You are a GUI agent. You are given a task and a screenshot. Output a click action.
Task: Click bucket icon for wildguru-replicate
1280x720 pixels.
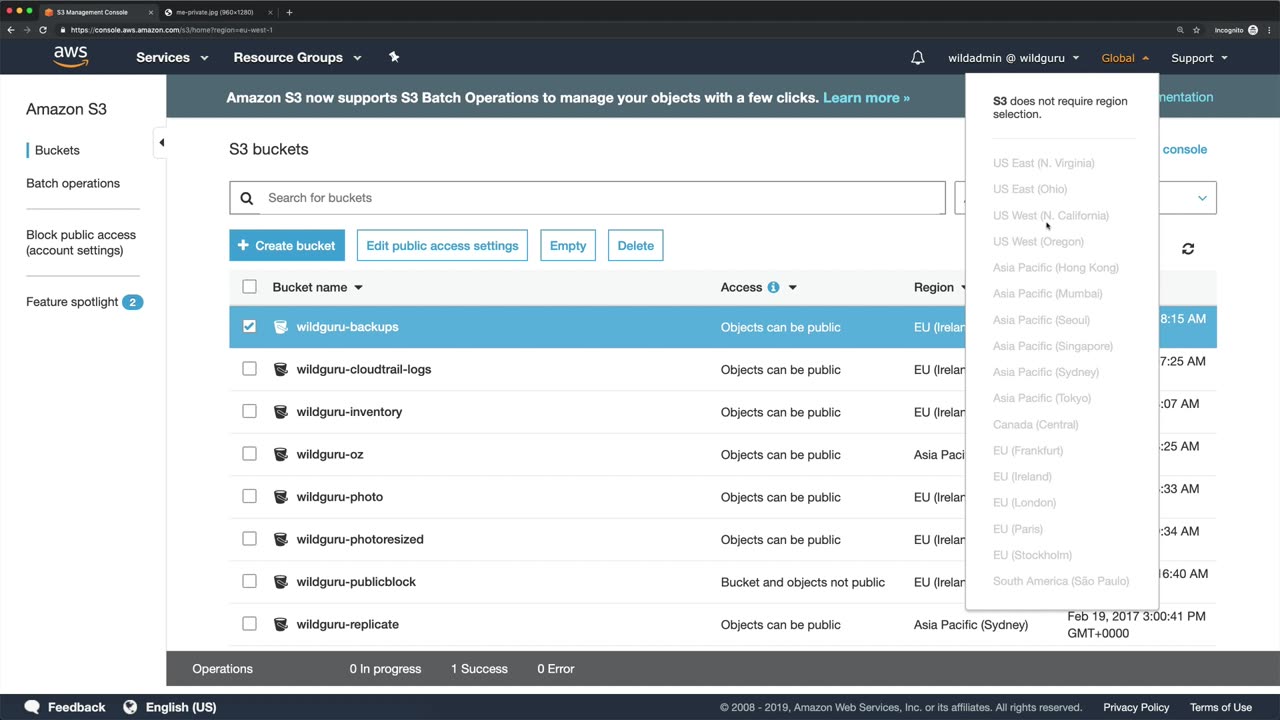pos(281,624)
